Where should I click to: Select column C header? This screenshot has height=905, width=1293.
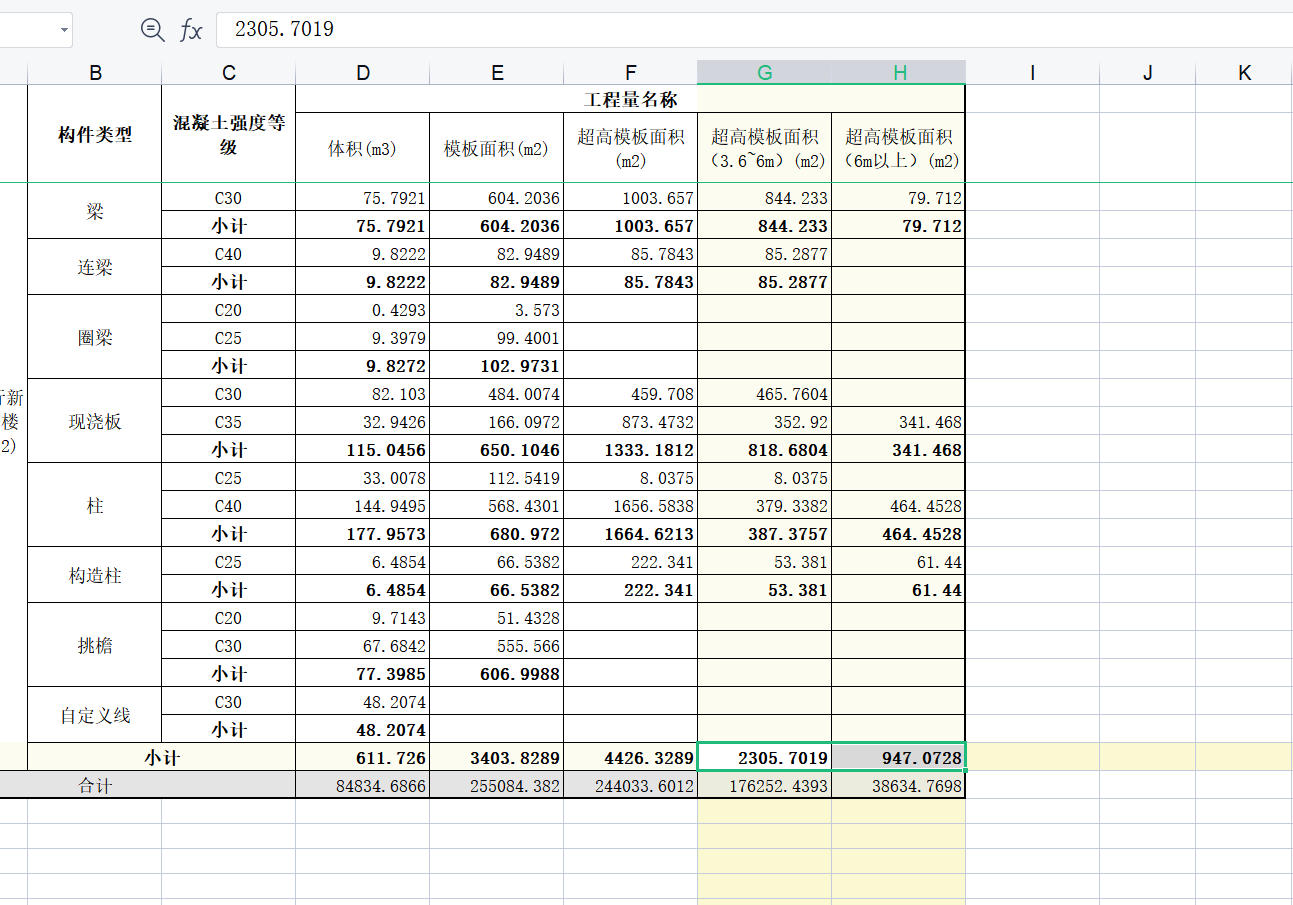pos(229,72)
